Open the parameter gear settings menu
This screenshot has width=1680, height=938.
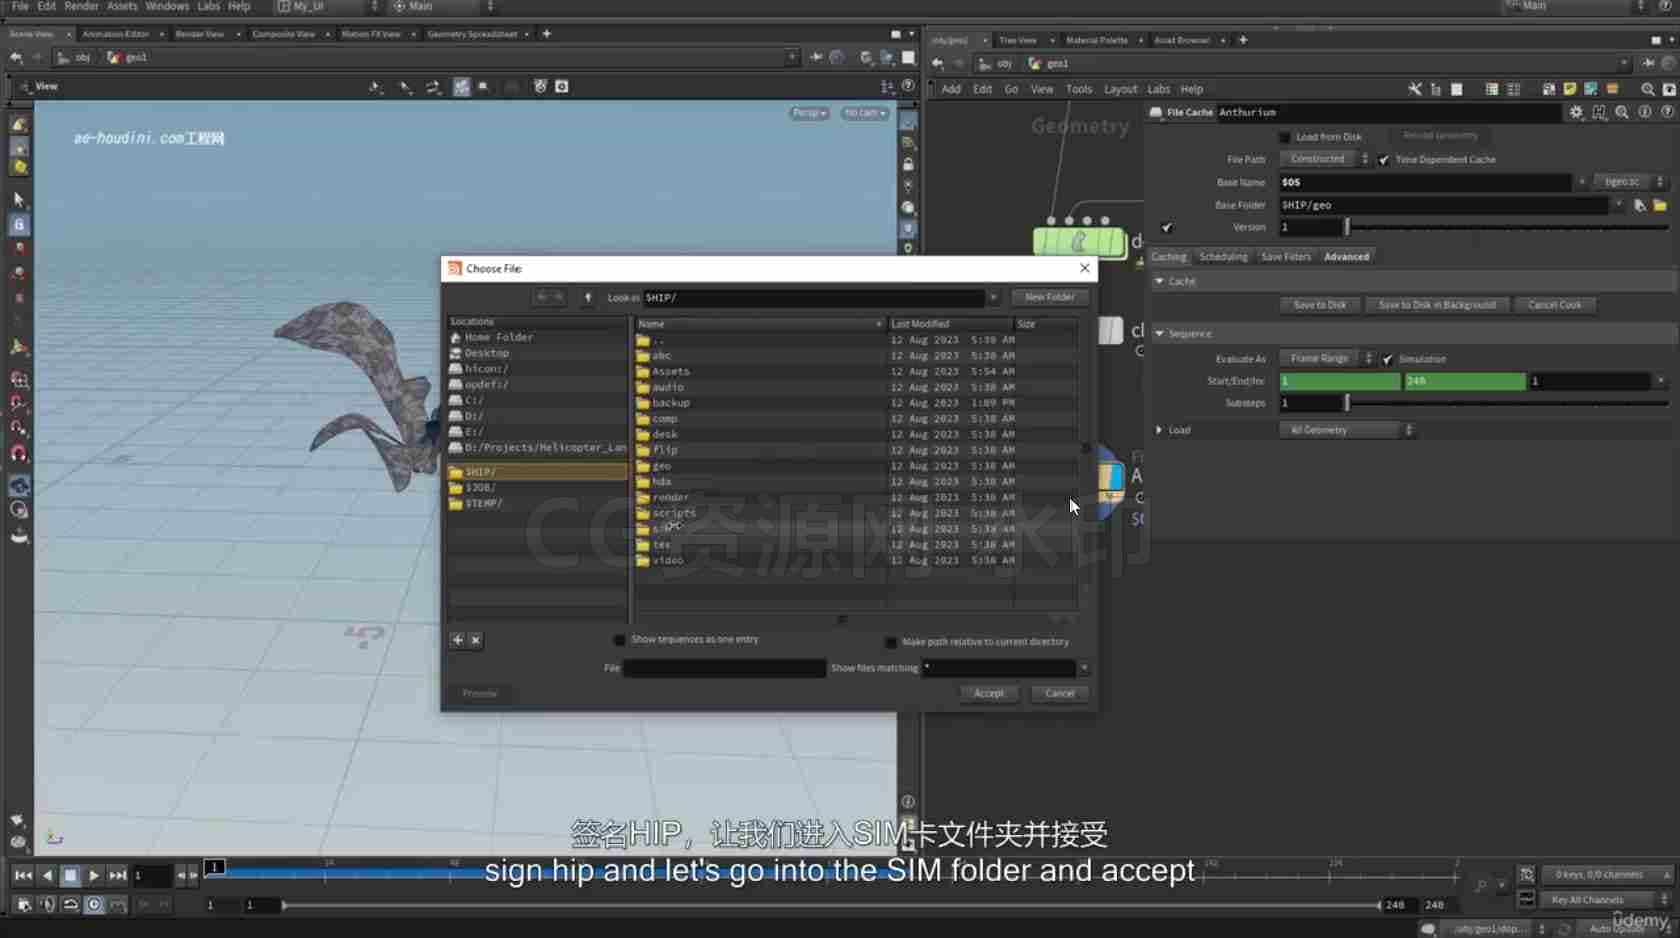1576,112
